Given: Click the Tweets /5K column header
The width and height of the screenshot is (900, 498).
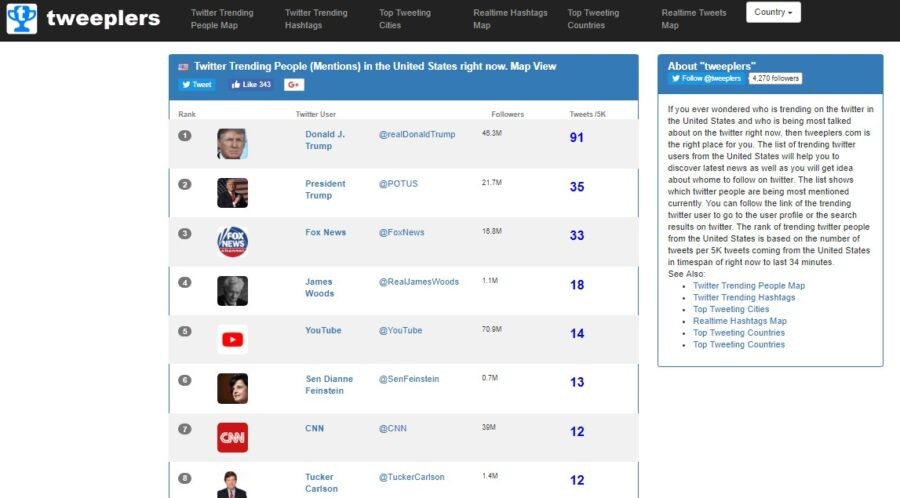Looking at the screenshot, I should coord(587,114).
